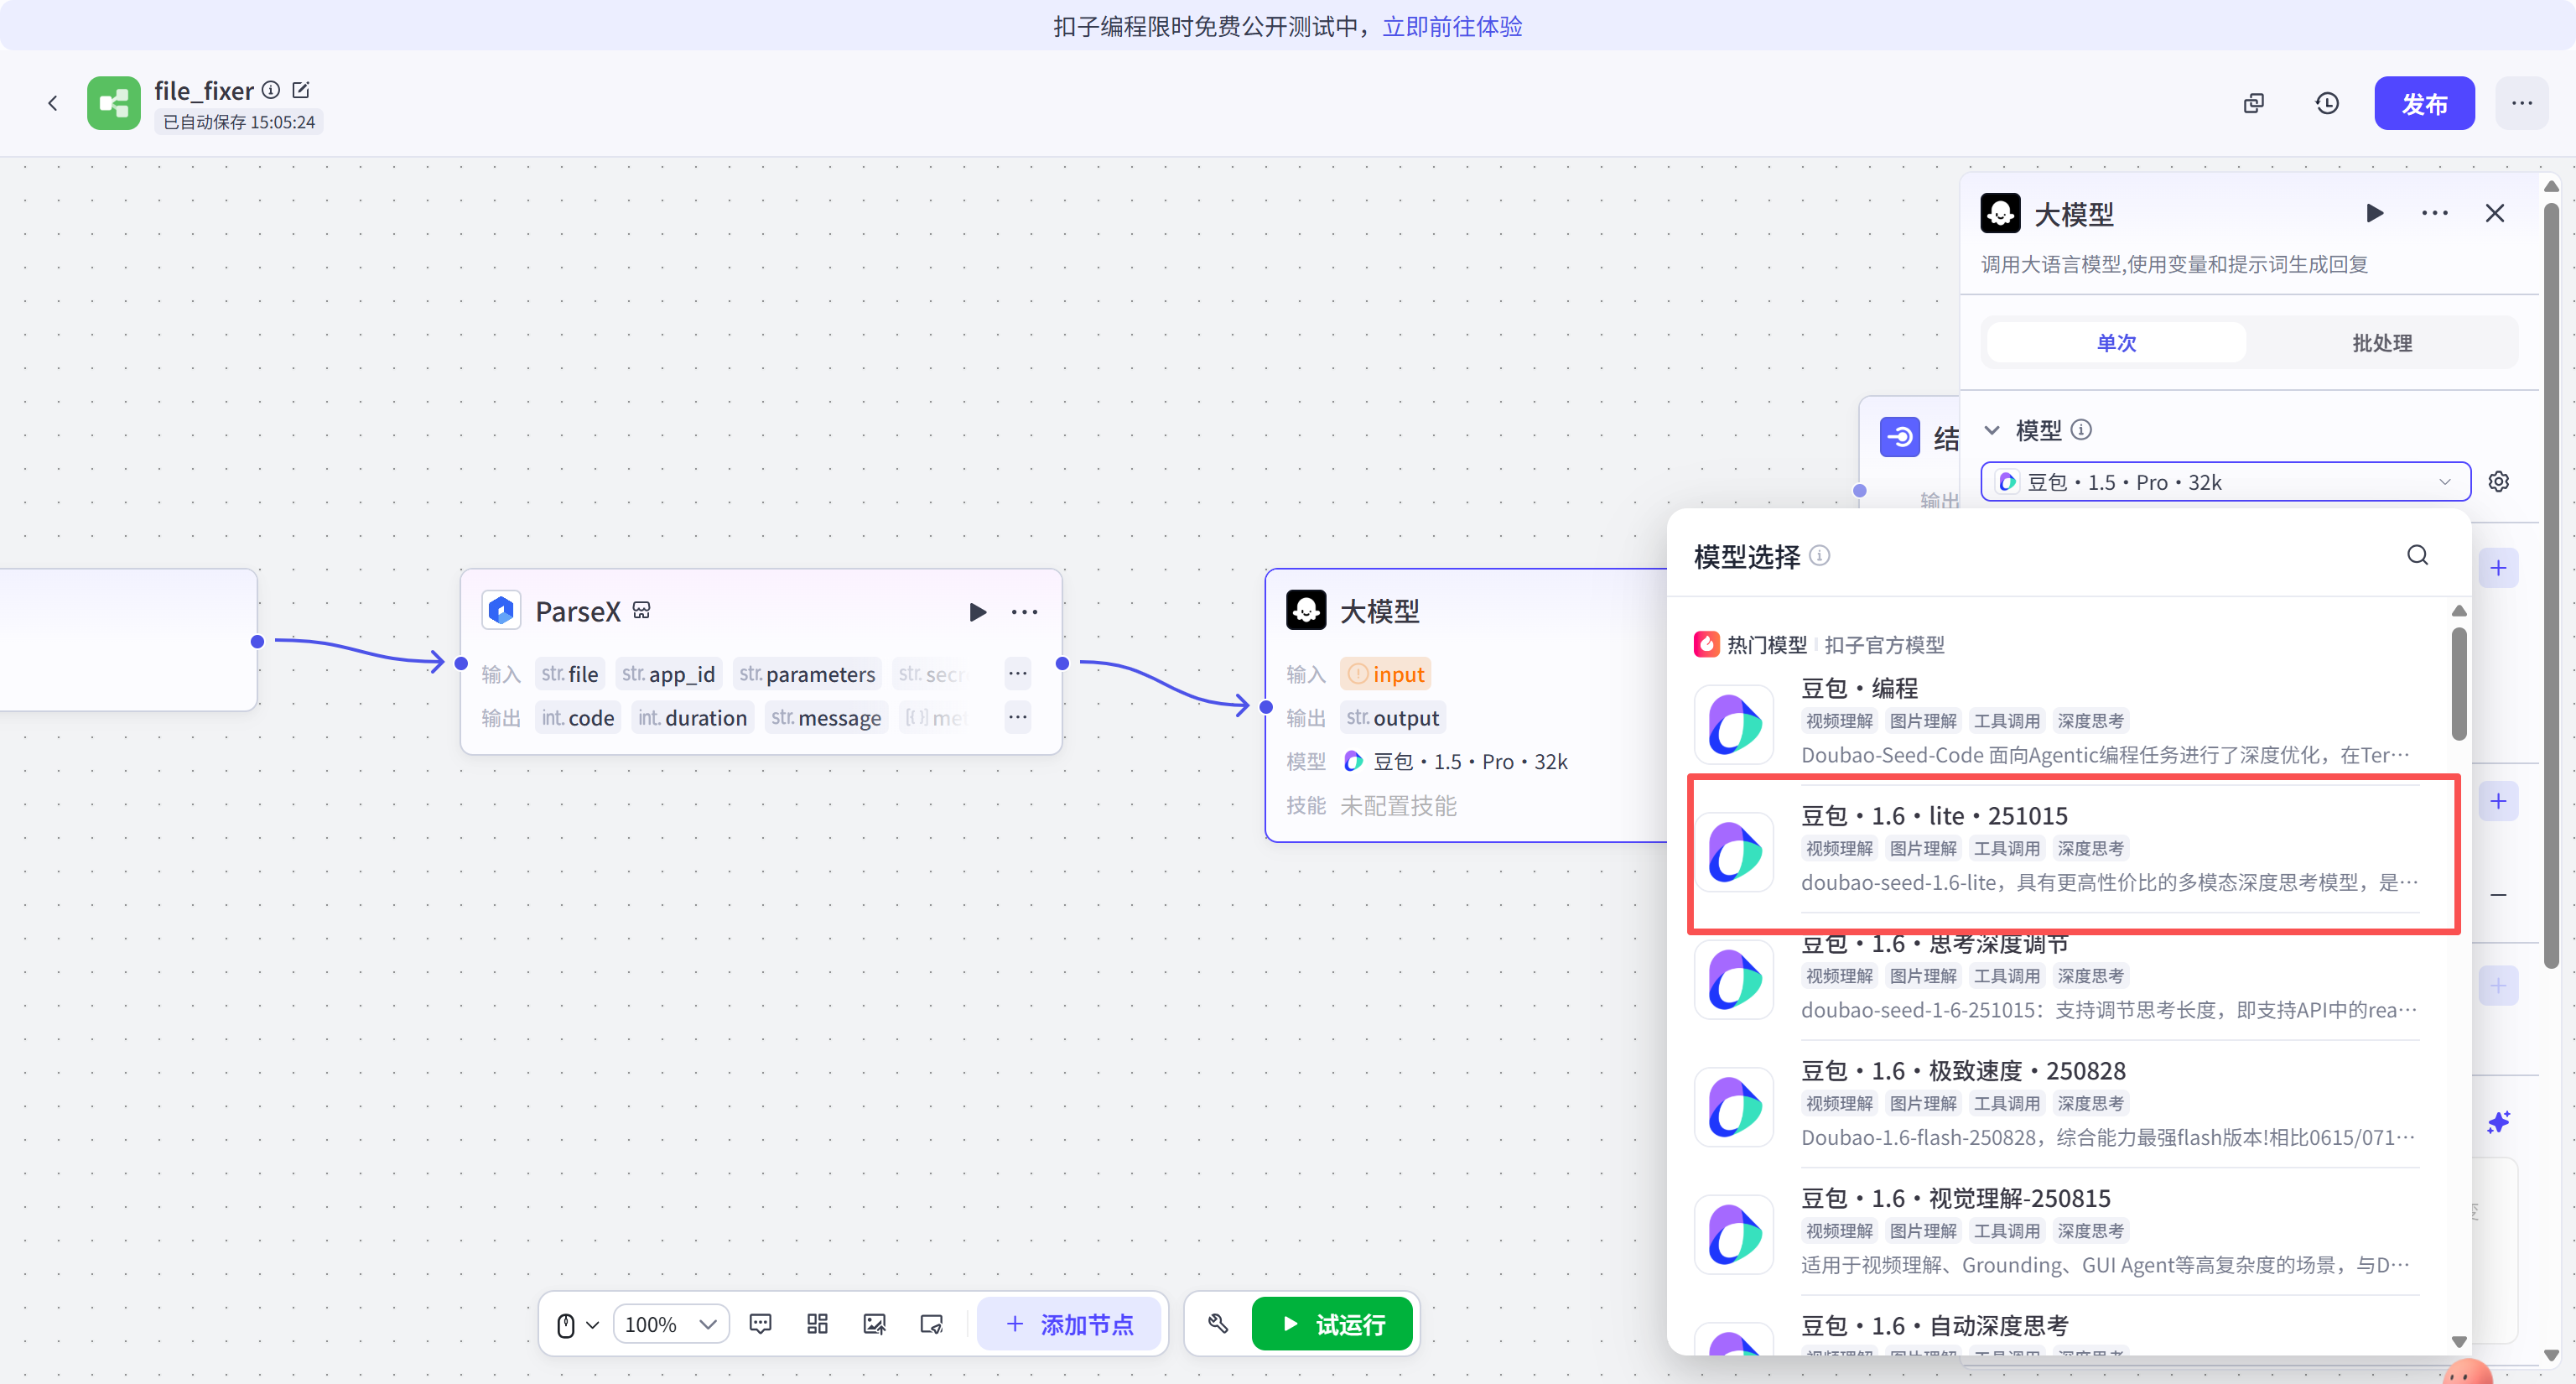Viewport: 2576px width, 1384px height.
Task: Open the 豆包 1.5 Pro 32k model dropdown
Action: click(2224, 482)
